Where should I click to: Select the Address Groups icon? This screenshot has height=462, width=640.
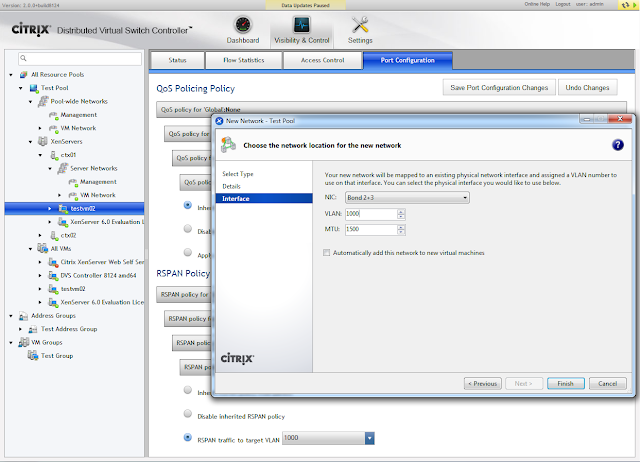(24, 316)
